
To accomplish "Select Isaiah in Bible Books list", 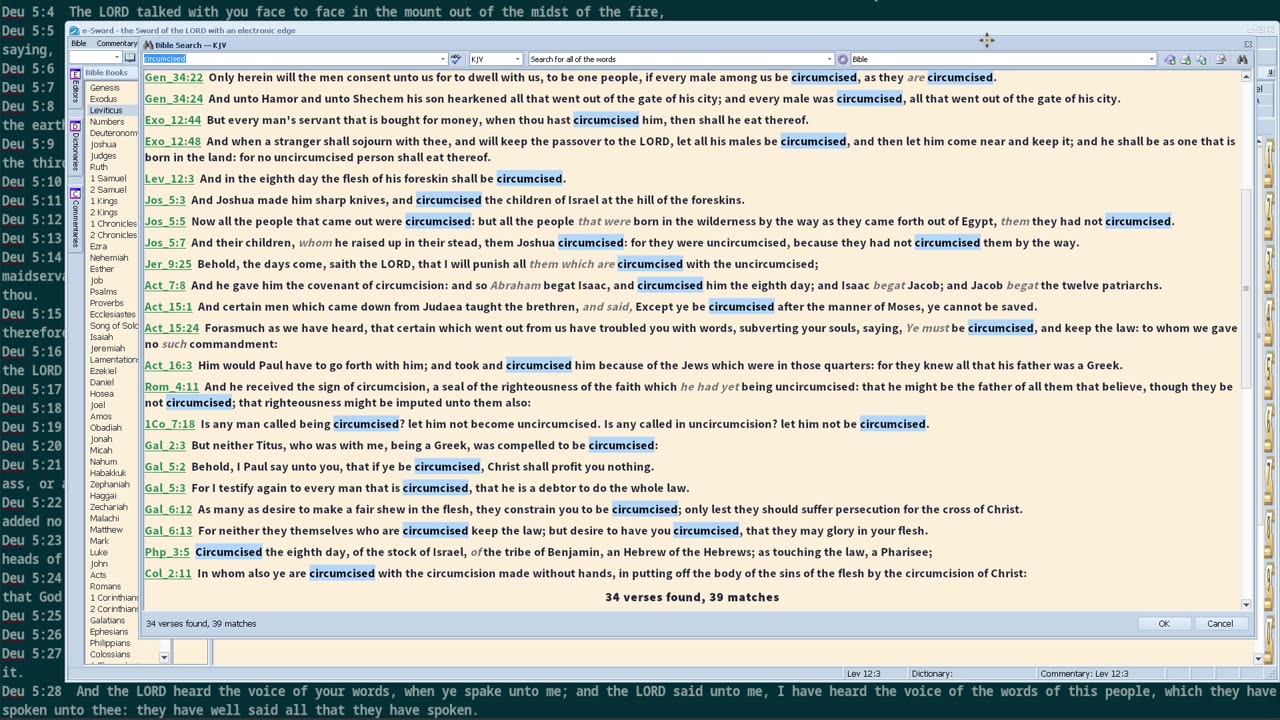I will [x=101, y=337].
